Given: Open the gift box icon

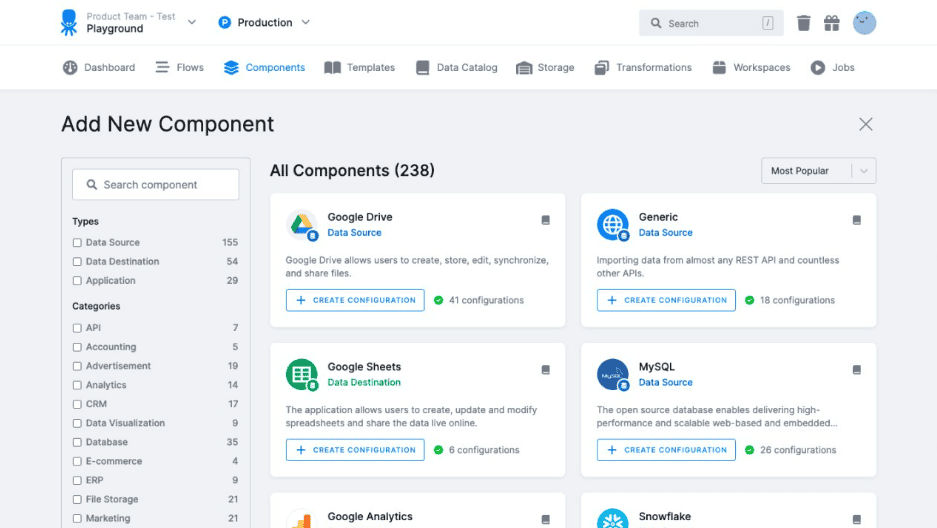Looking at the screenshot, I should 831,23.
